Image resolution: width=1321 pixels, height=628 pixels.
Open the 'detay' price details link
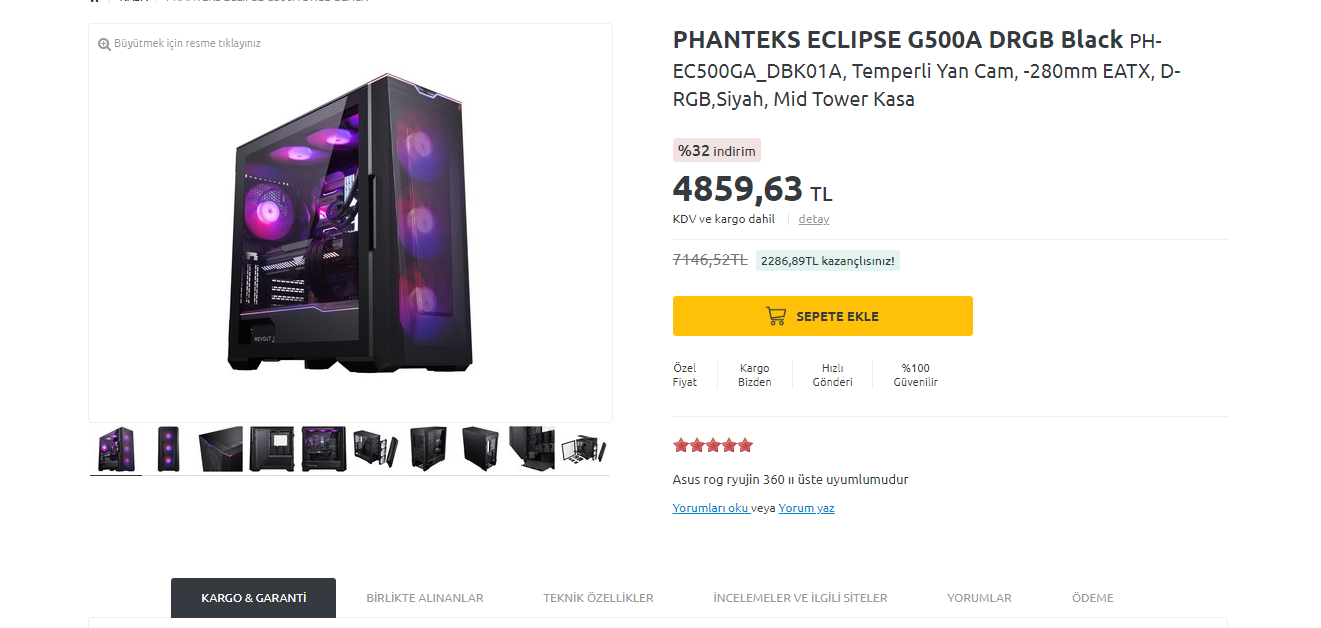pos(813,219)
